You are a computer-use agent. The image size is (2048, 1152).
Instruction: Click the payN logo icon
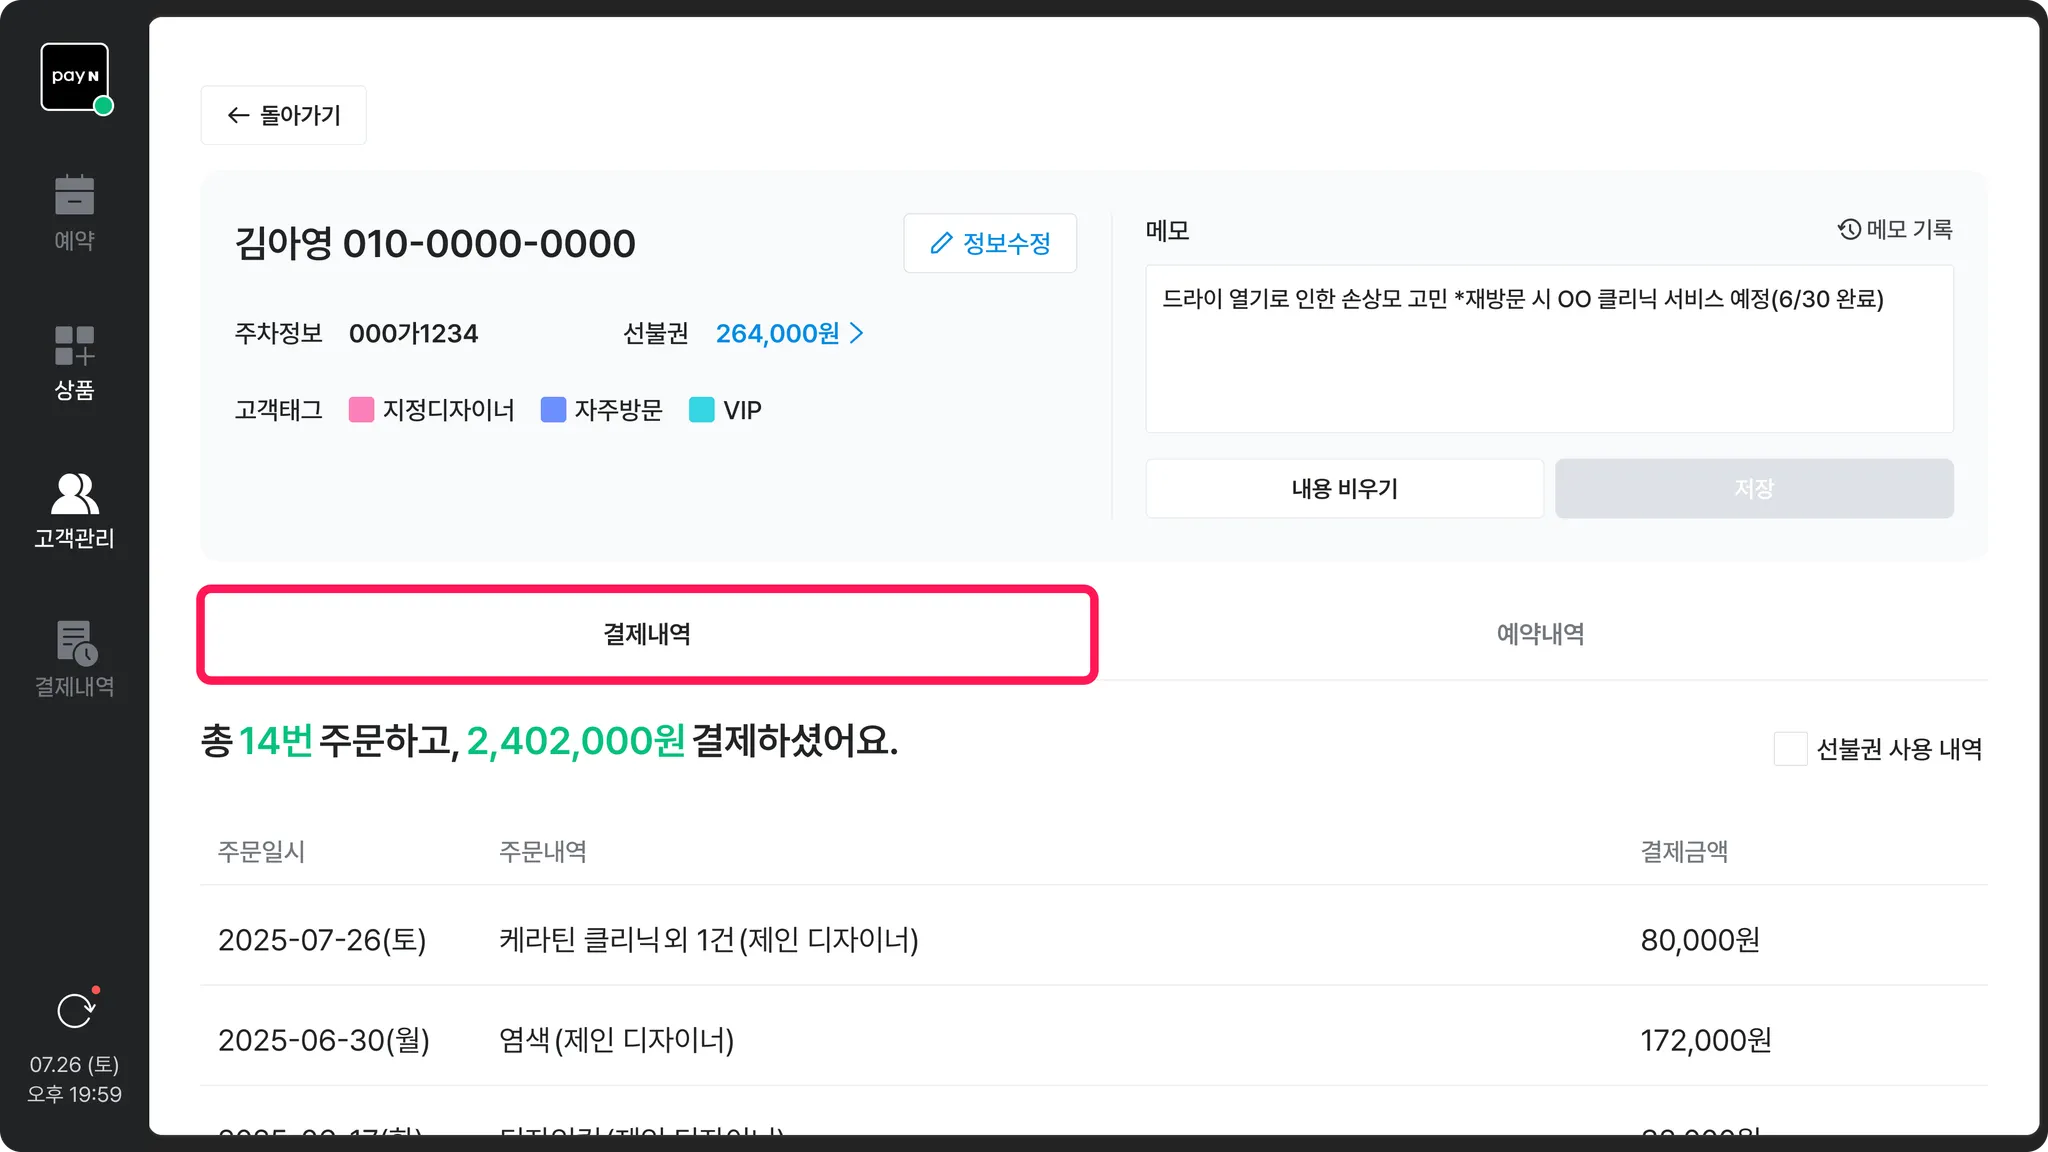click(75, 77)
